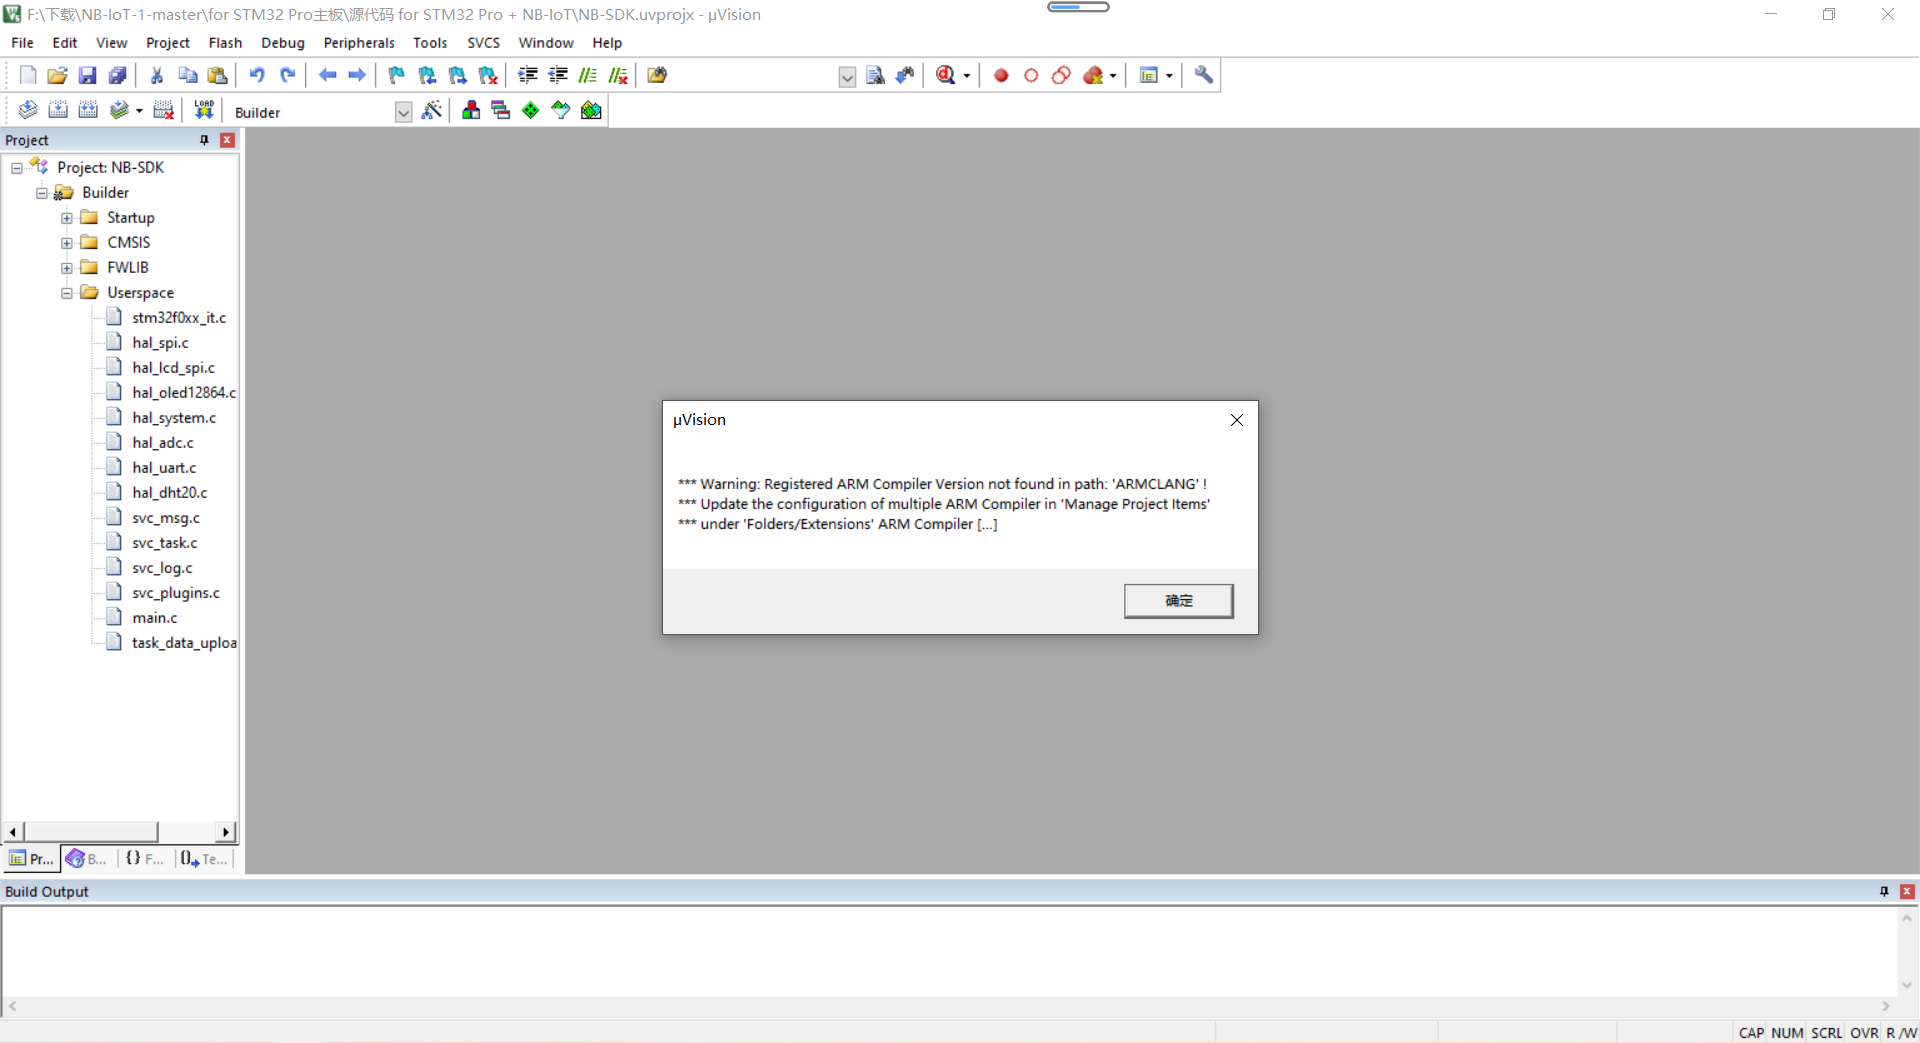Click the Select Software Packs icon

tap(561, 110)
